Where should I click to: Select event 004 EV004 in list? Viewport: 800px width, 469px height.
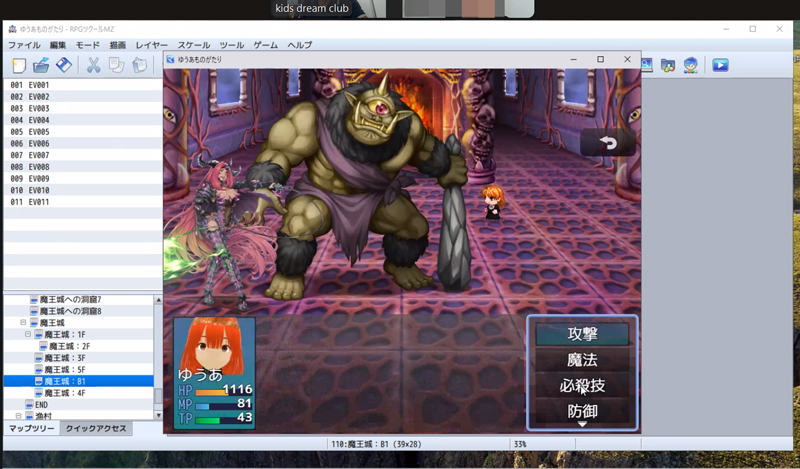83,120
